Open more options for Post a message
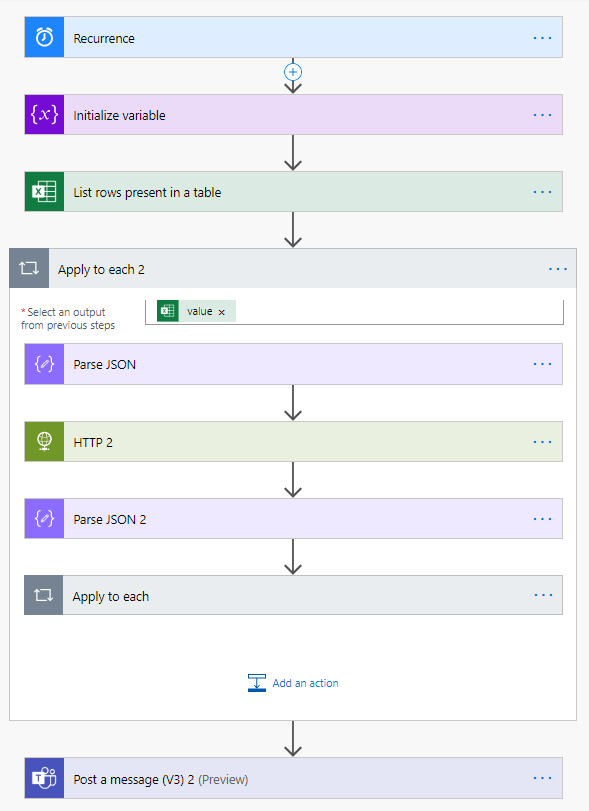 542,778
